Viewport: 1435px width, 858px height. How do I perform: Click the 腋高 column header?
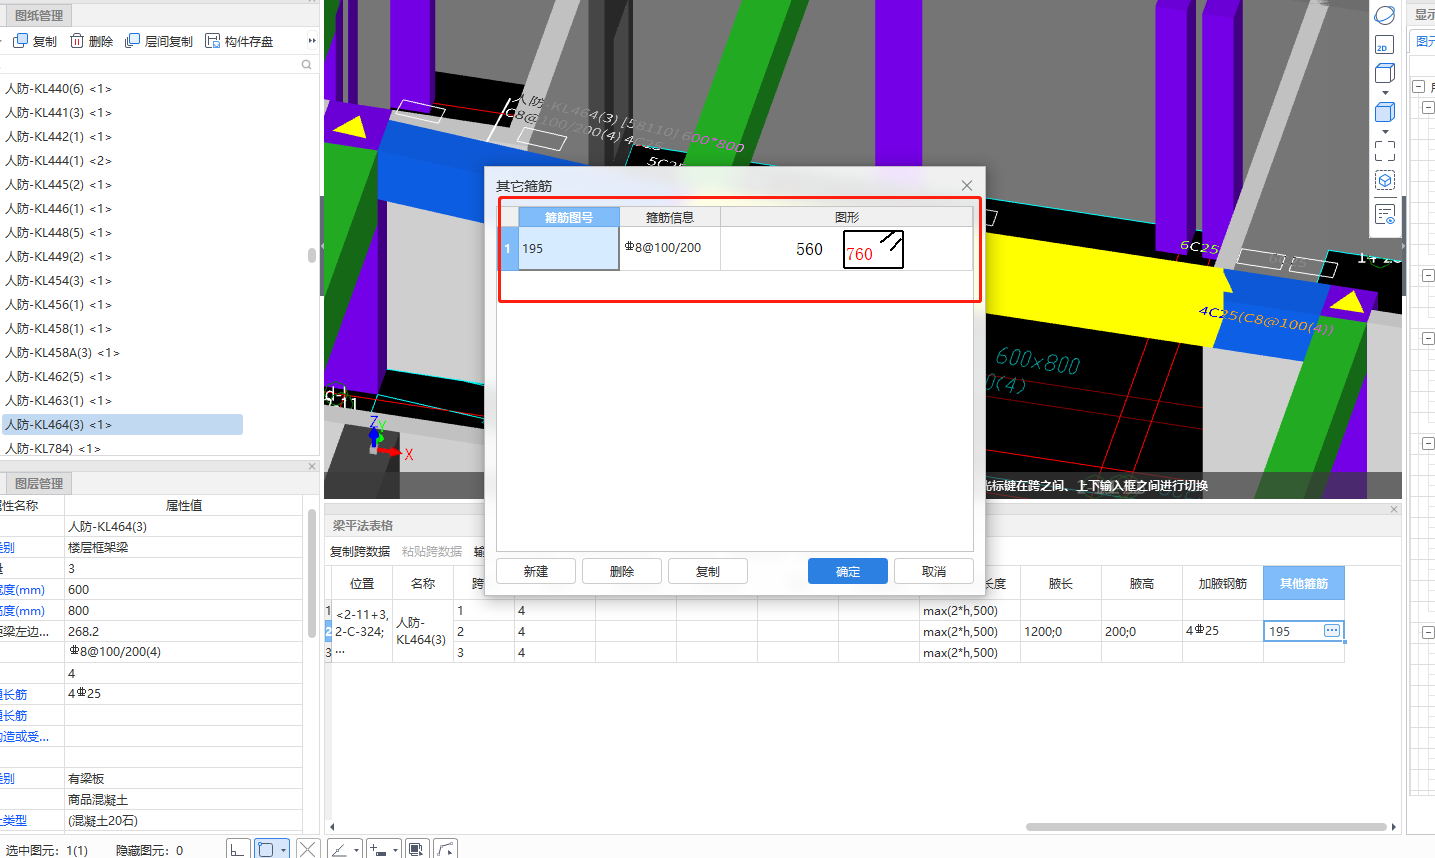pos(1142,583)
